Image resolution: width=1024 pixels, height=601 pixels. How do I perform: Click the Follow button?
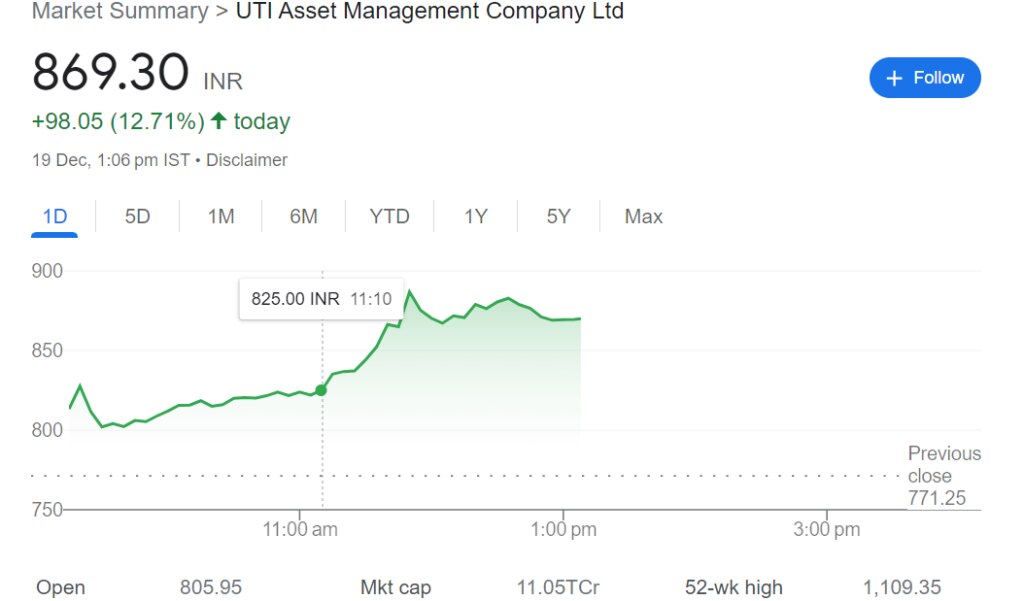point(925,77)
